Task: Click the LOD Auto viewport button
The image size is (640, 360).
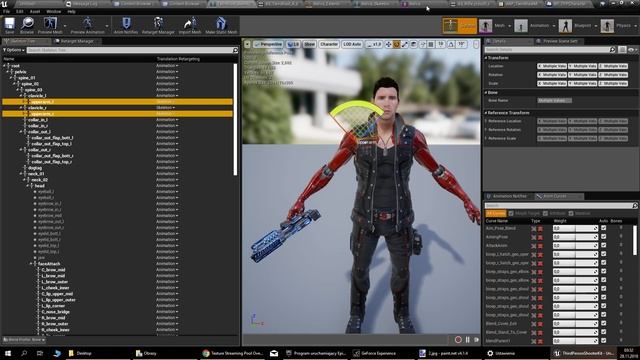Action: pyautogui.click(x=352, y=44)
